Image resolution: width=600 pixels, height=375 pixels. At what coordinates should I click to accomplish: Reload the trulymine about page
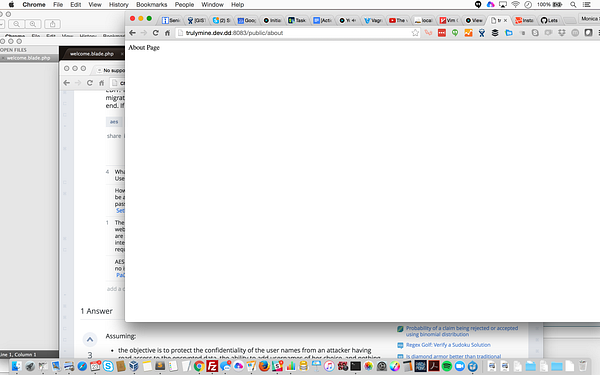pos(155,33)
